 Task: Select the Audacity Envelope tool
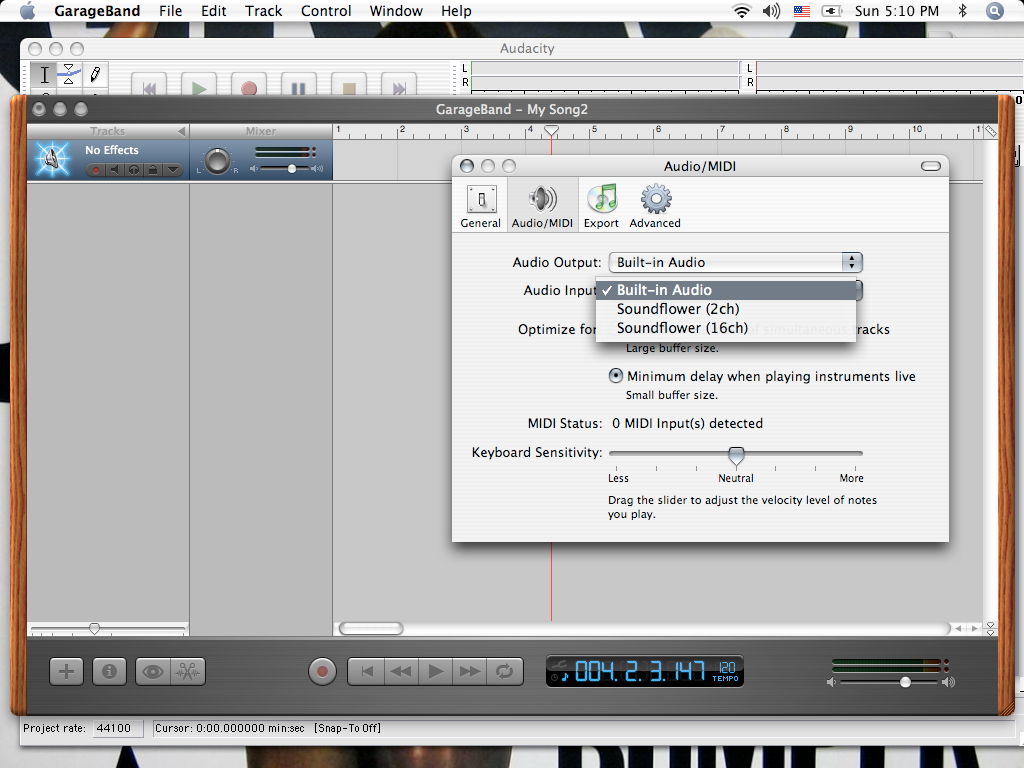[69, 74]
